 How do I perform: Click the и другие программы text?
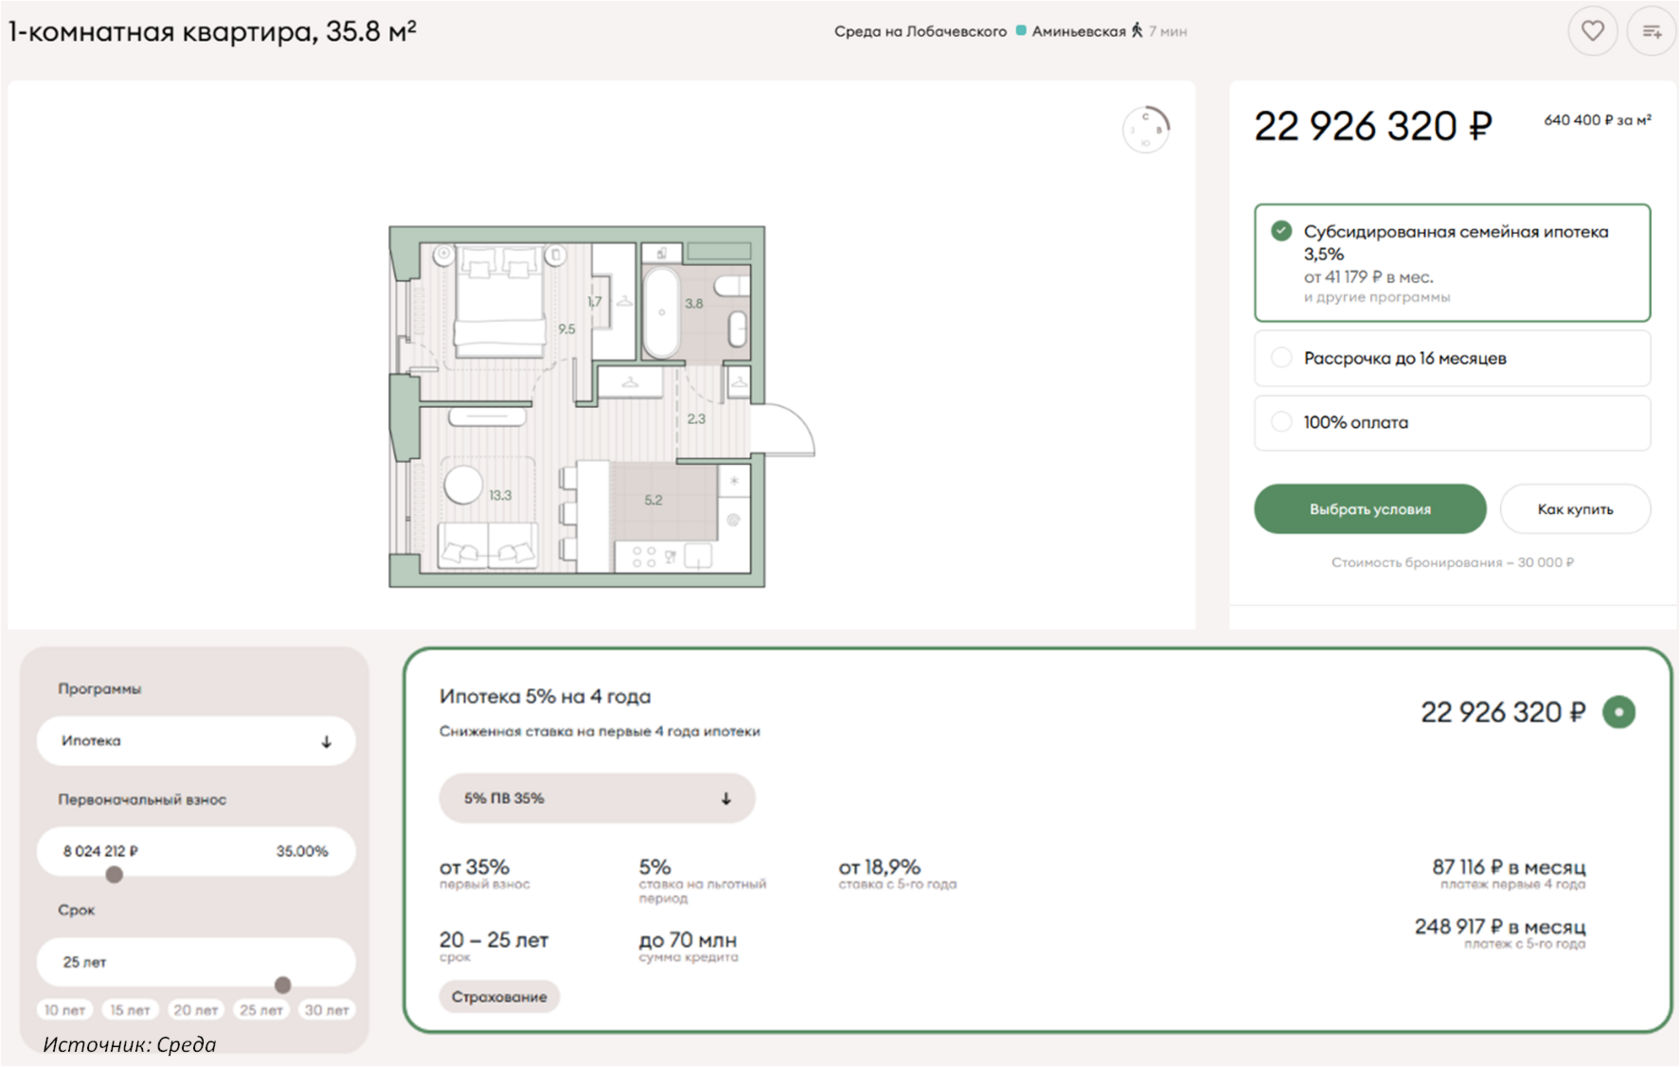[1377, 297]
